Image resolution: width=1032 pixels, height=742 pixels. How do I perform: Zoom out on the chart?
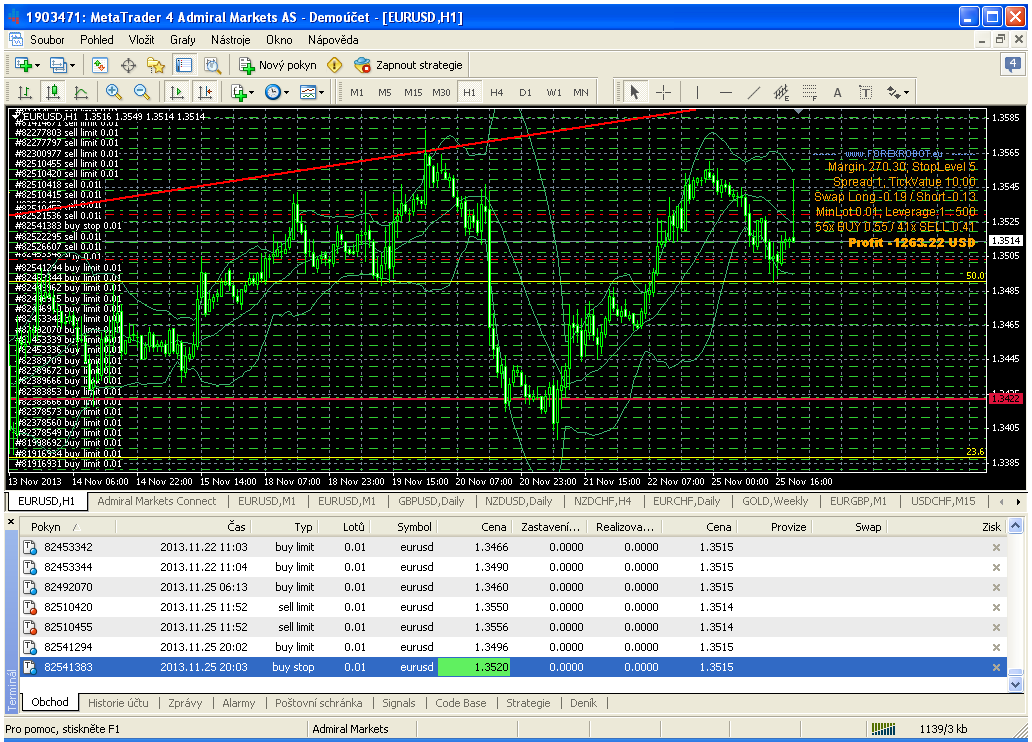(x=141, y=93)
